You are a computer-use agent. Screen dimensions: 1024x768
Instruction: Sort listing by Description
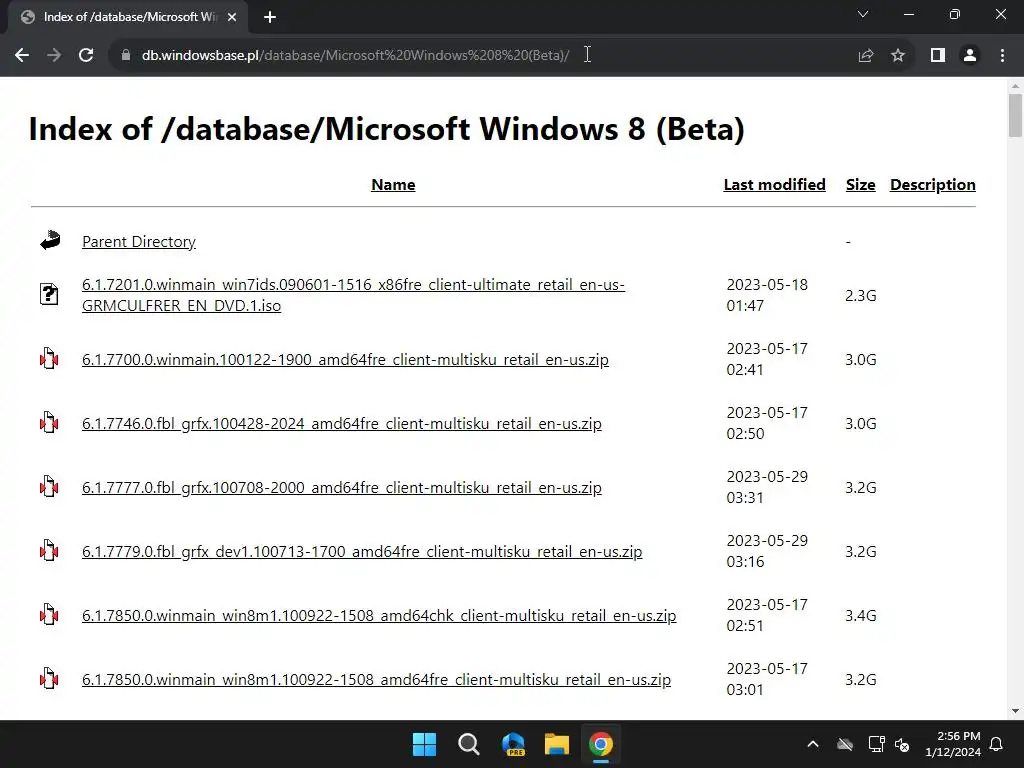[933, 185]
